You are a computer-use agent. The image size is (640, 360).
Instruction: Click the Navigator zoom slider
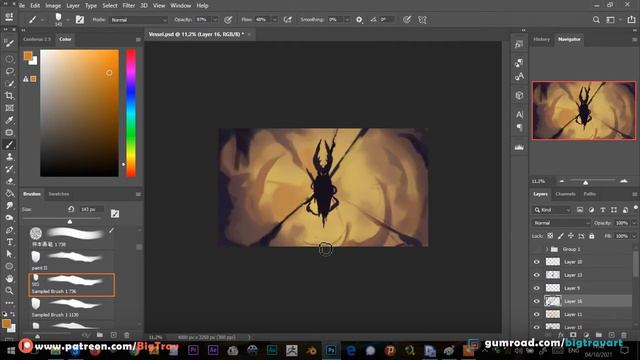(593, 181)
